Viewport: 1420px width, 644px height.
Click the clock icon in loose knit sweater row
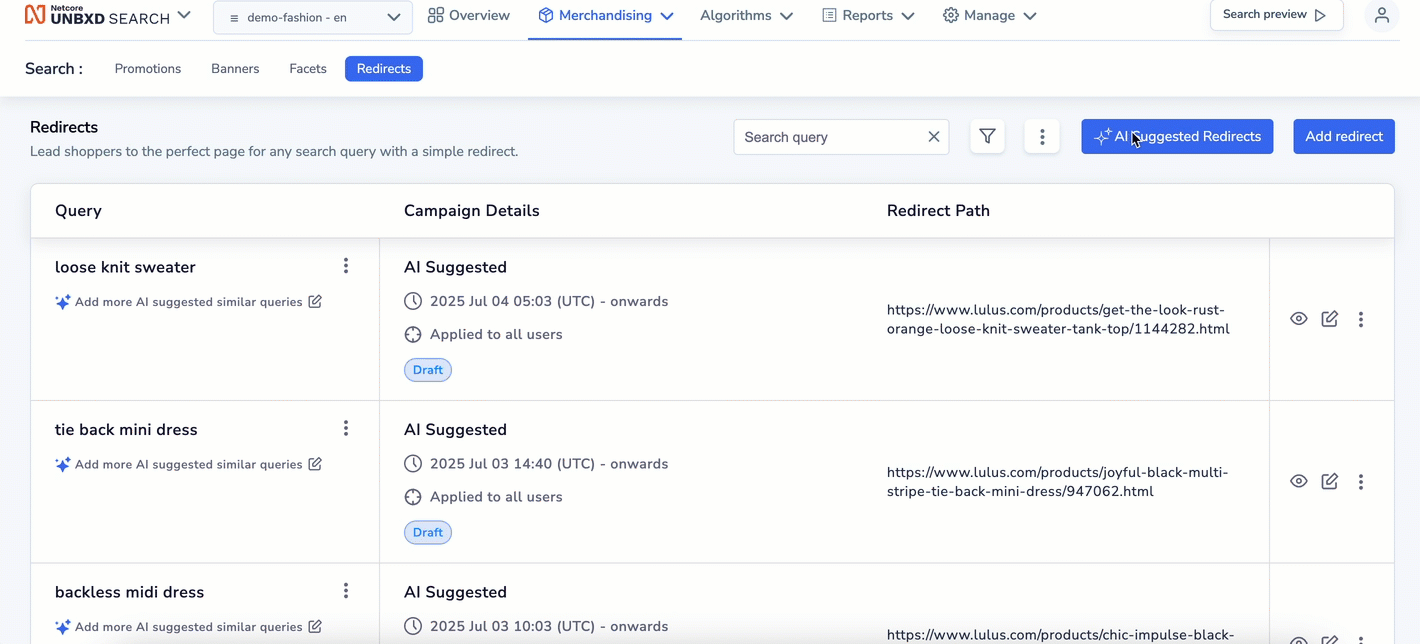click(413, 302)
